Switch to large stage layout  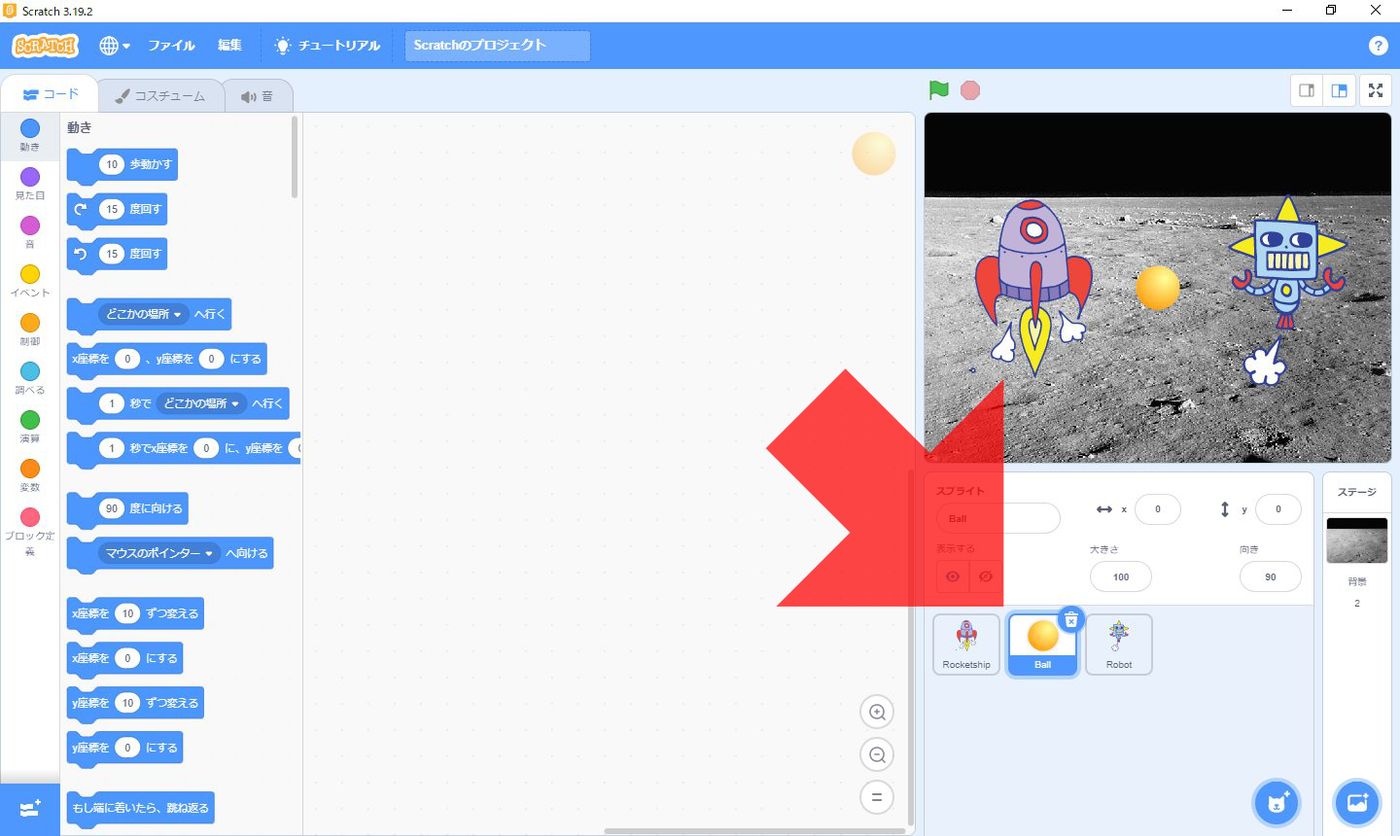[x=1338, y=90]
